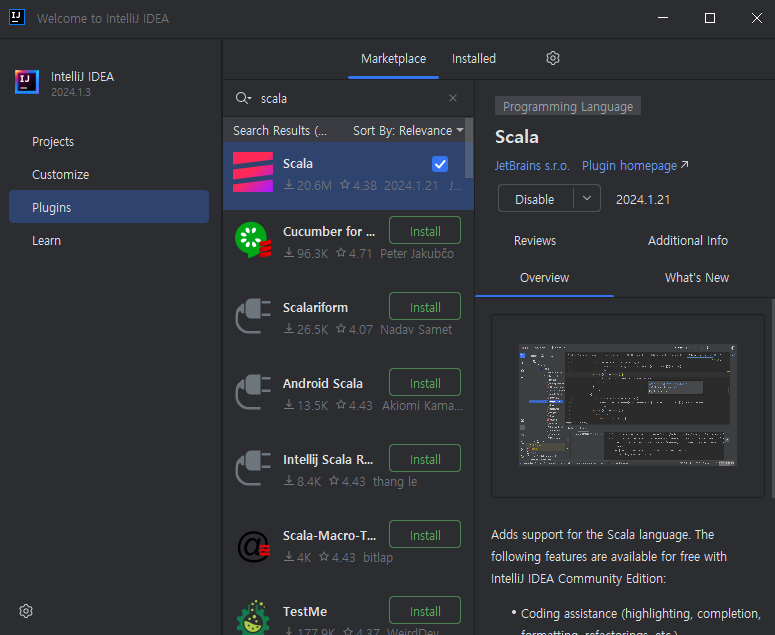Click the plugin list vertical scrollbar
Viewport: 775px width, 635px height.
tap(469, 147)
